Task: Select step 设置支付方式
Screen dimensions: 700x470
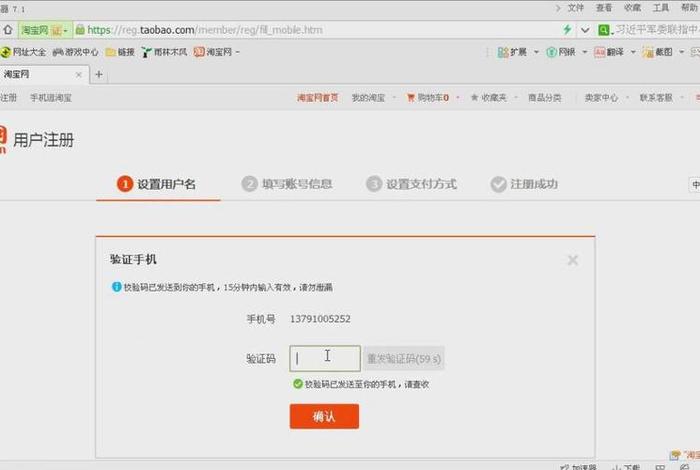Action: [x=411, y=184]
